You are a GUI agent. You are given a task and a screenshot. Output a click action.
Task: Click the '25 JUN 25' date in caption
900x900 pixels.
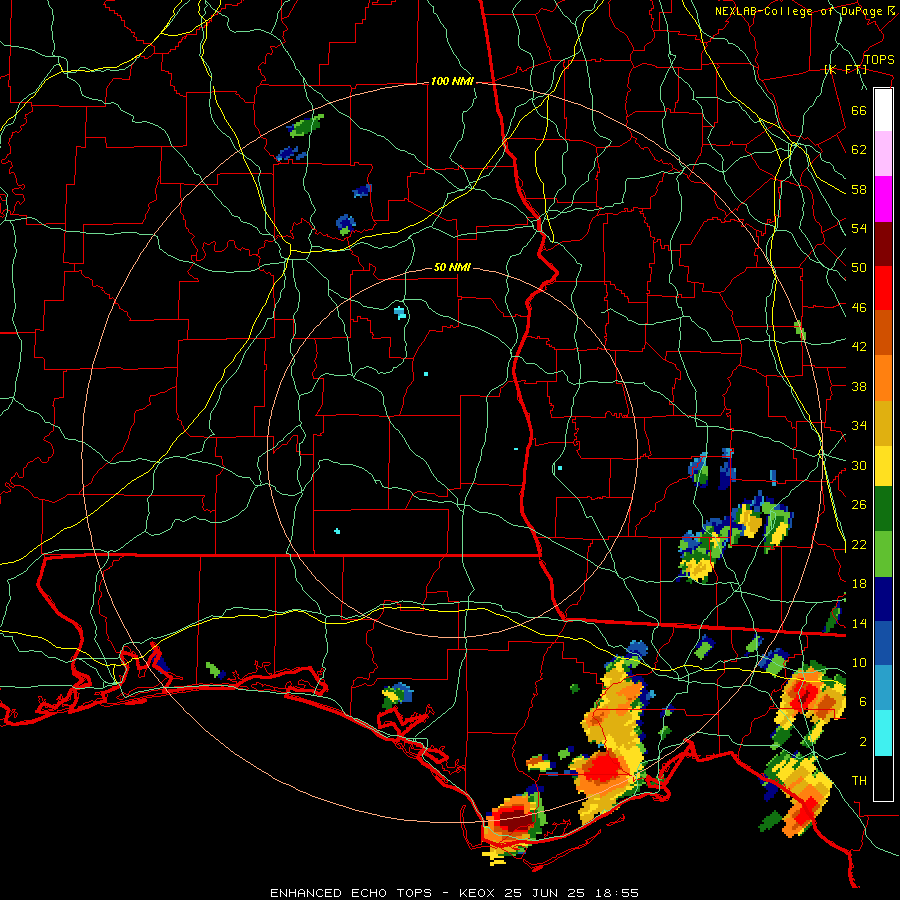545,893
